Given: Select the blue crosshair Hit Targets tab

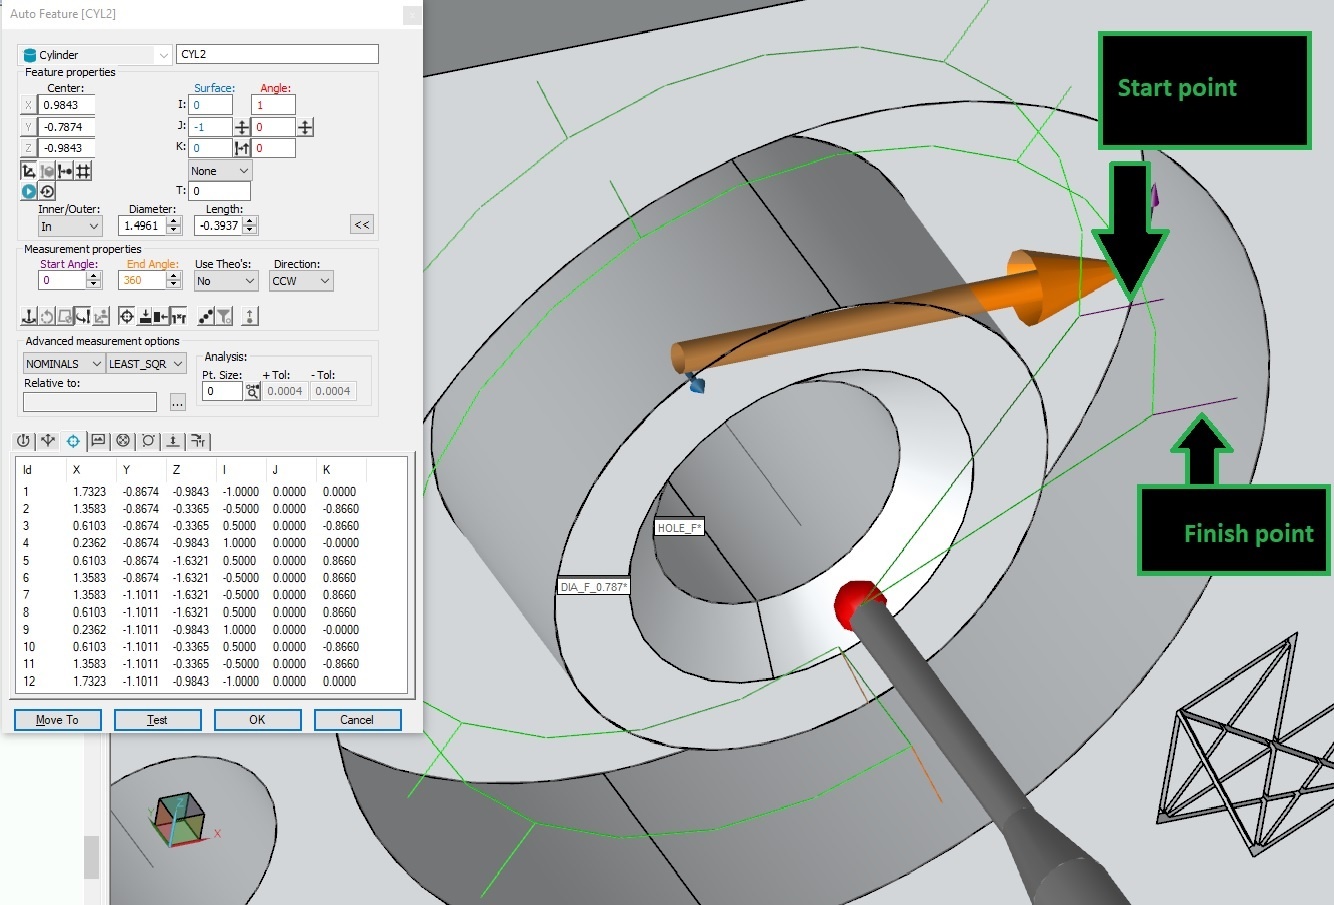Looking at the screenshot, I should [73, 441].
